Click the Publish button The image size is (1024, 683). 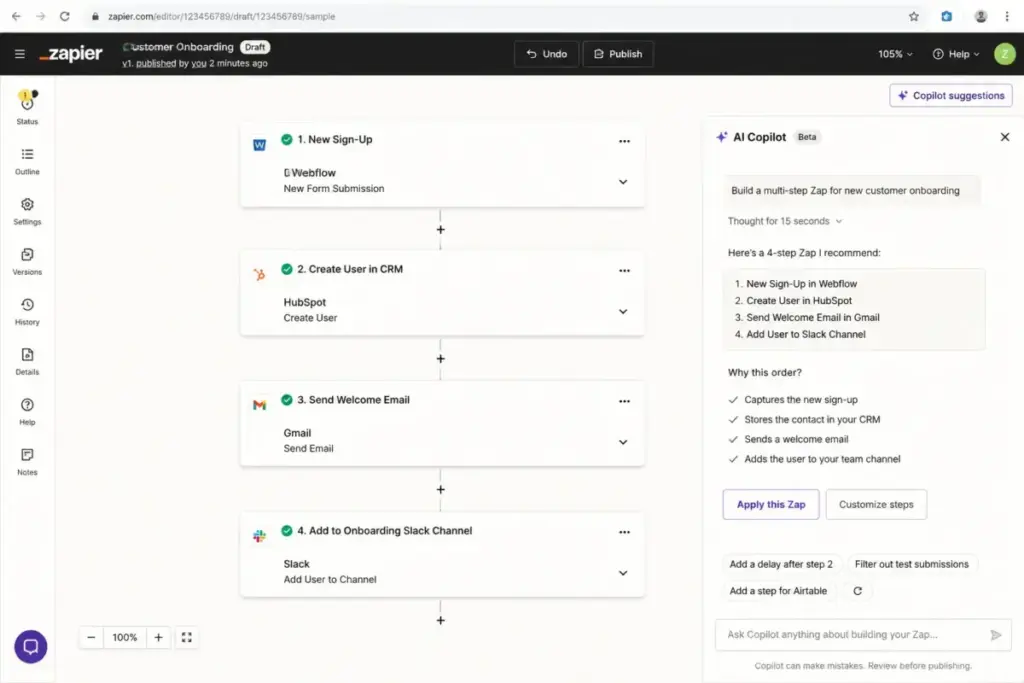pos(618,54)
